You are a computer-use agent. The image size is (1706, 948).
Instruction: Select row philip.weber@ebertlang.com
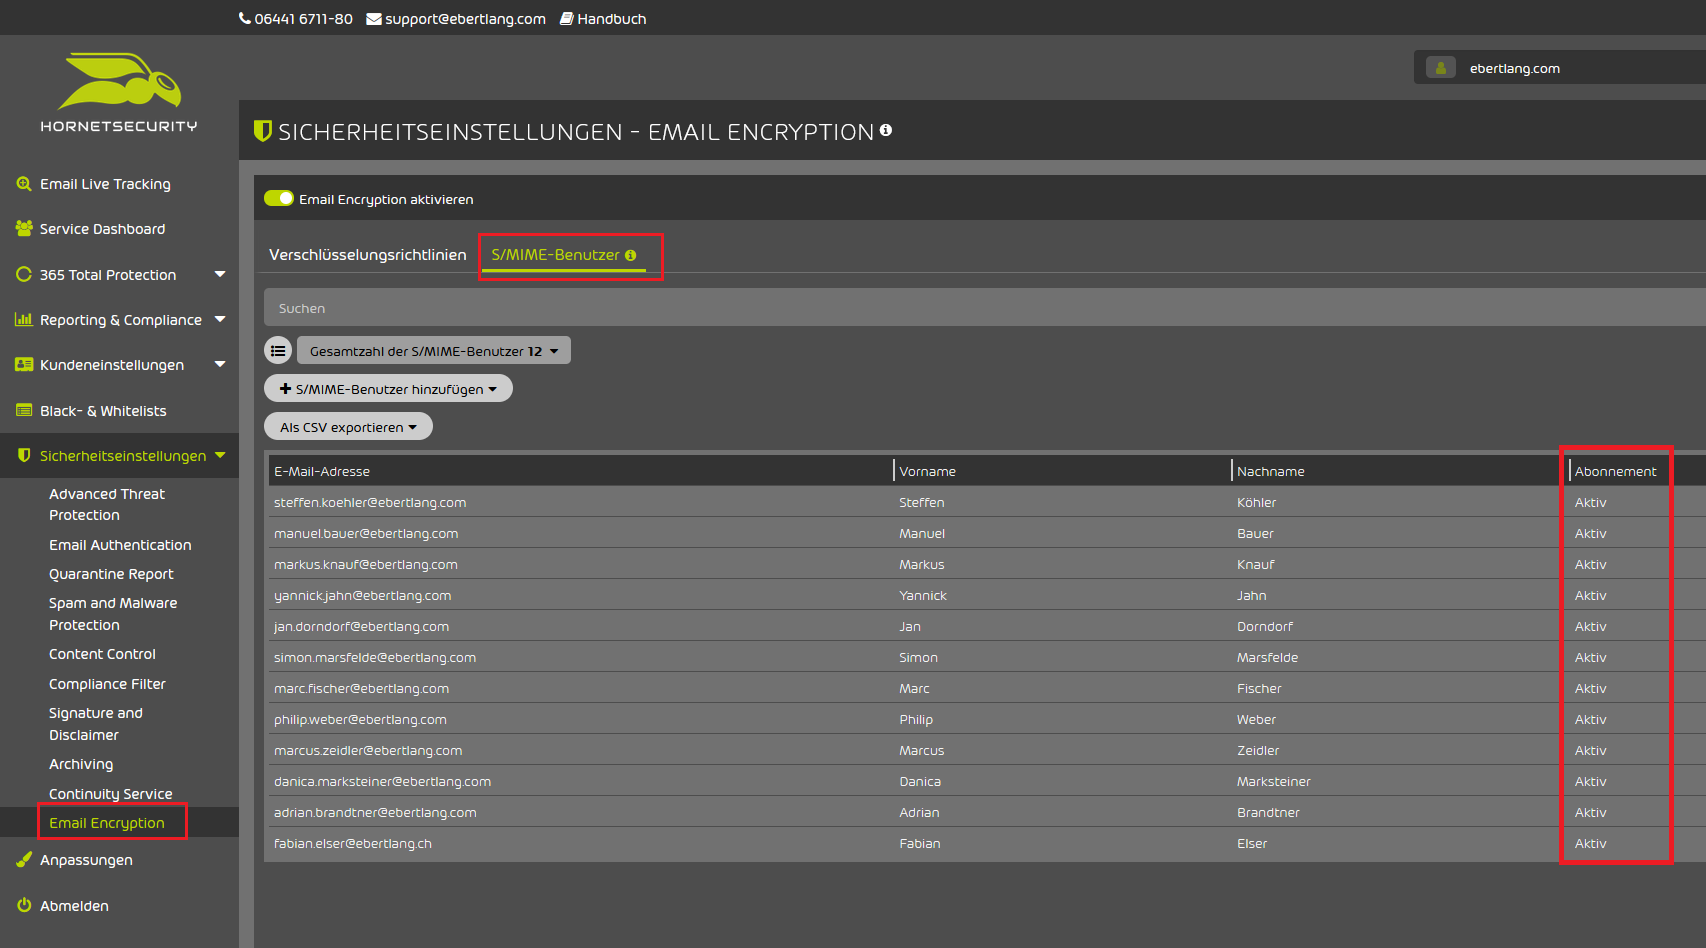(x=987, y=719)
